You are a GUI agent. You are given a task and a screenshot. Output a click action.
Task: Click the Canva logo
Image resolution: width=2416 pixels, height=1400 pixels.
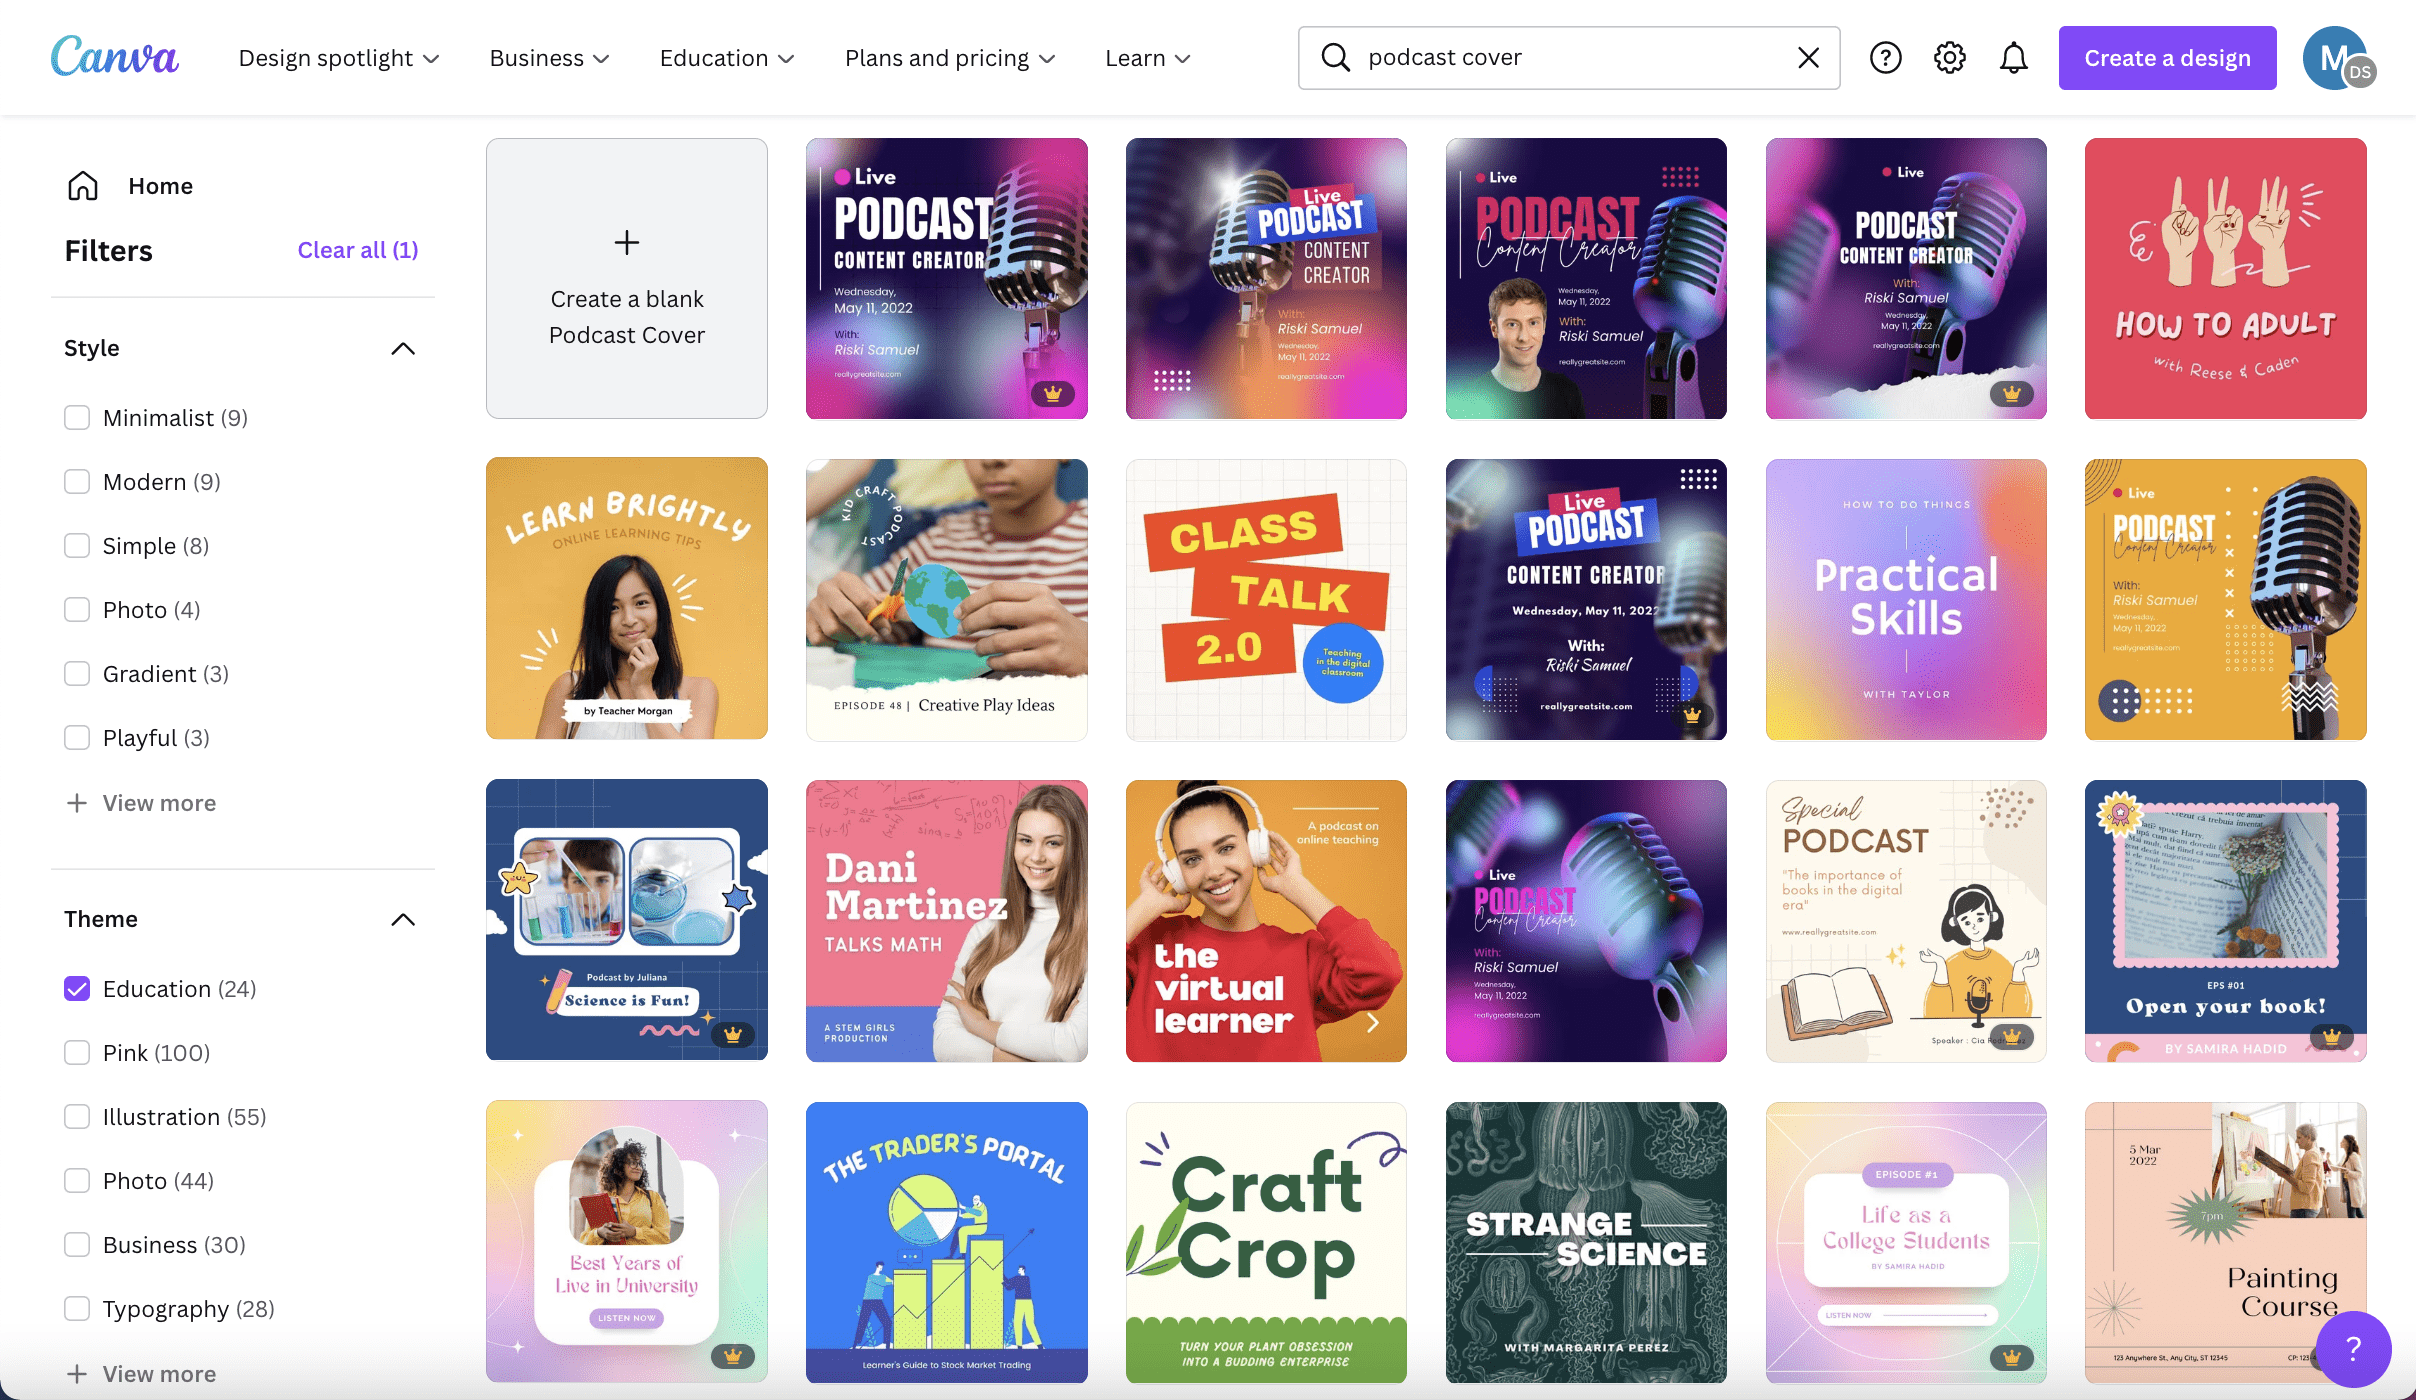[115, 57]
